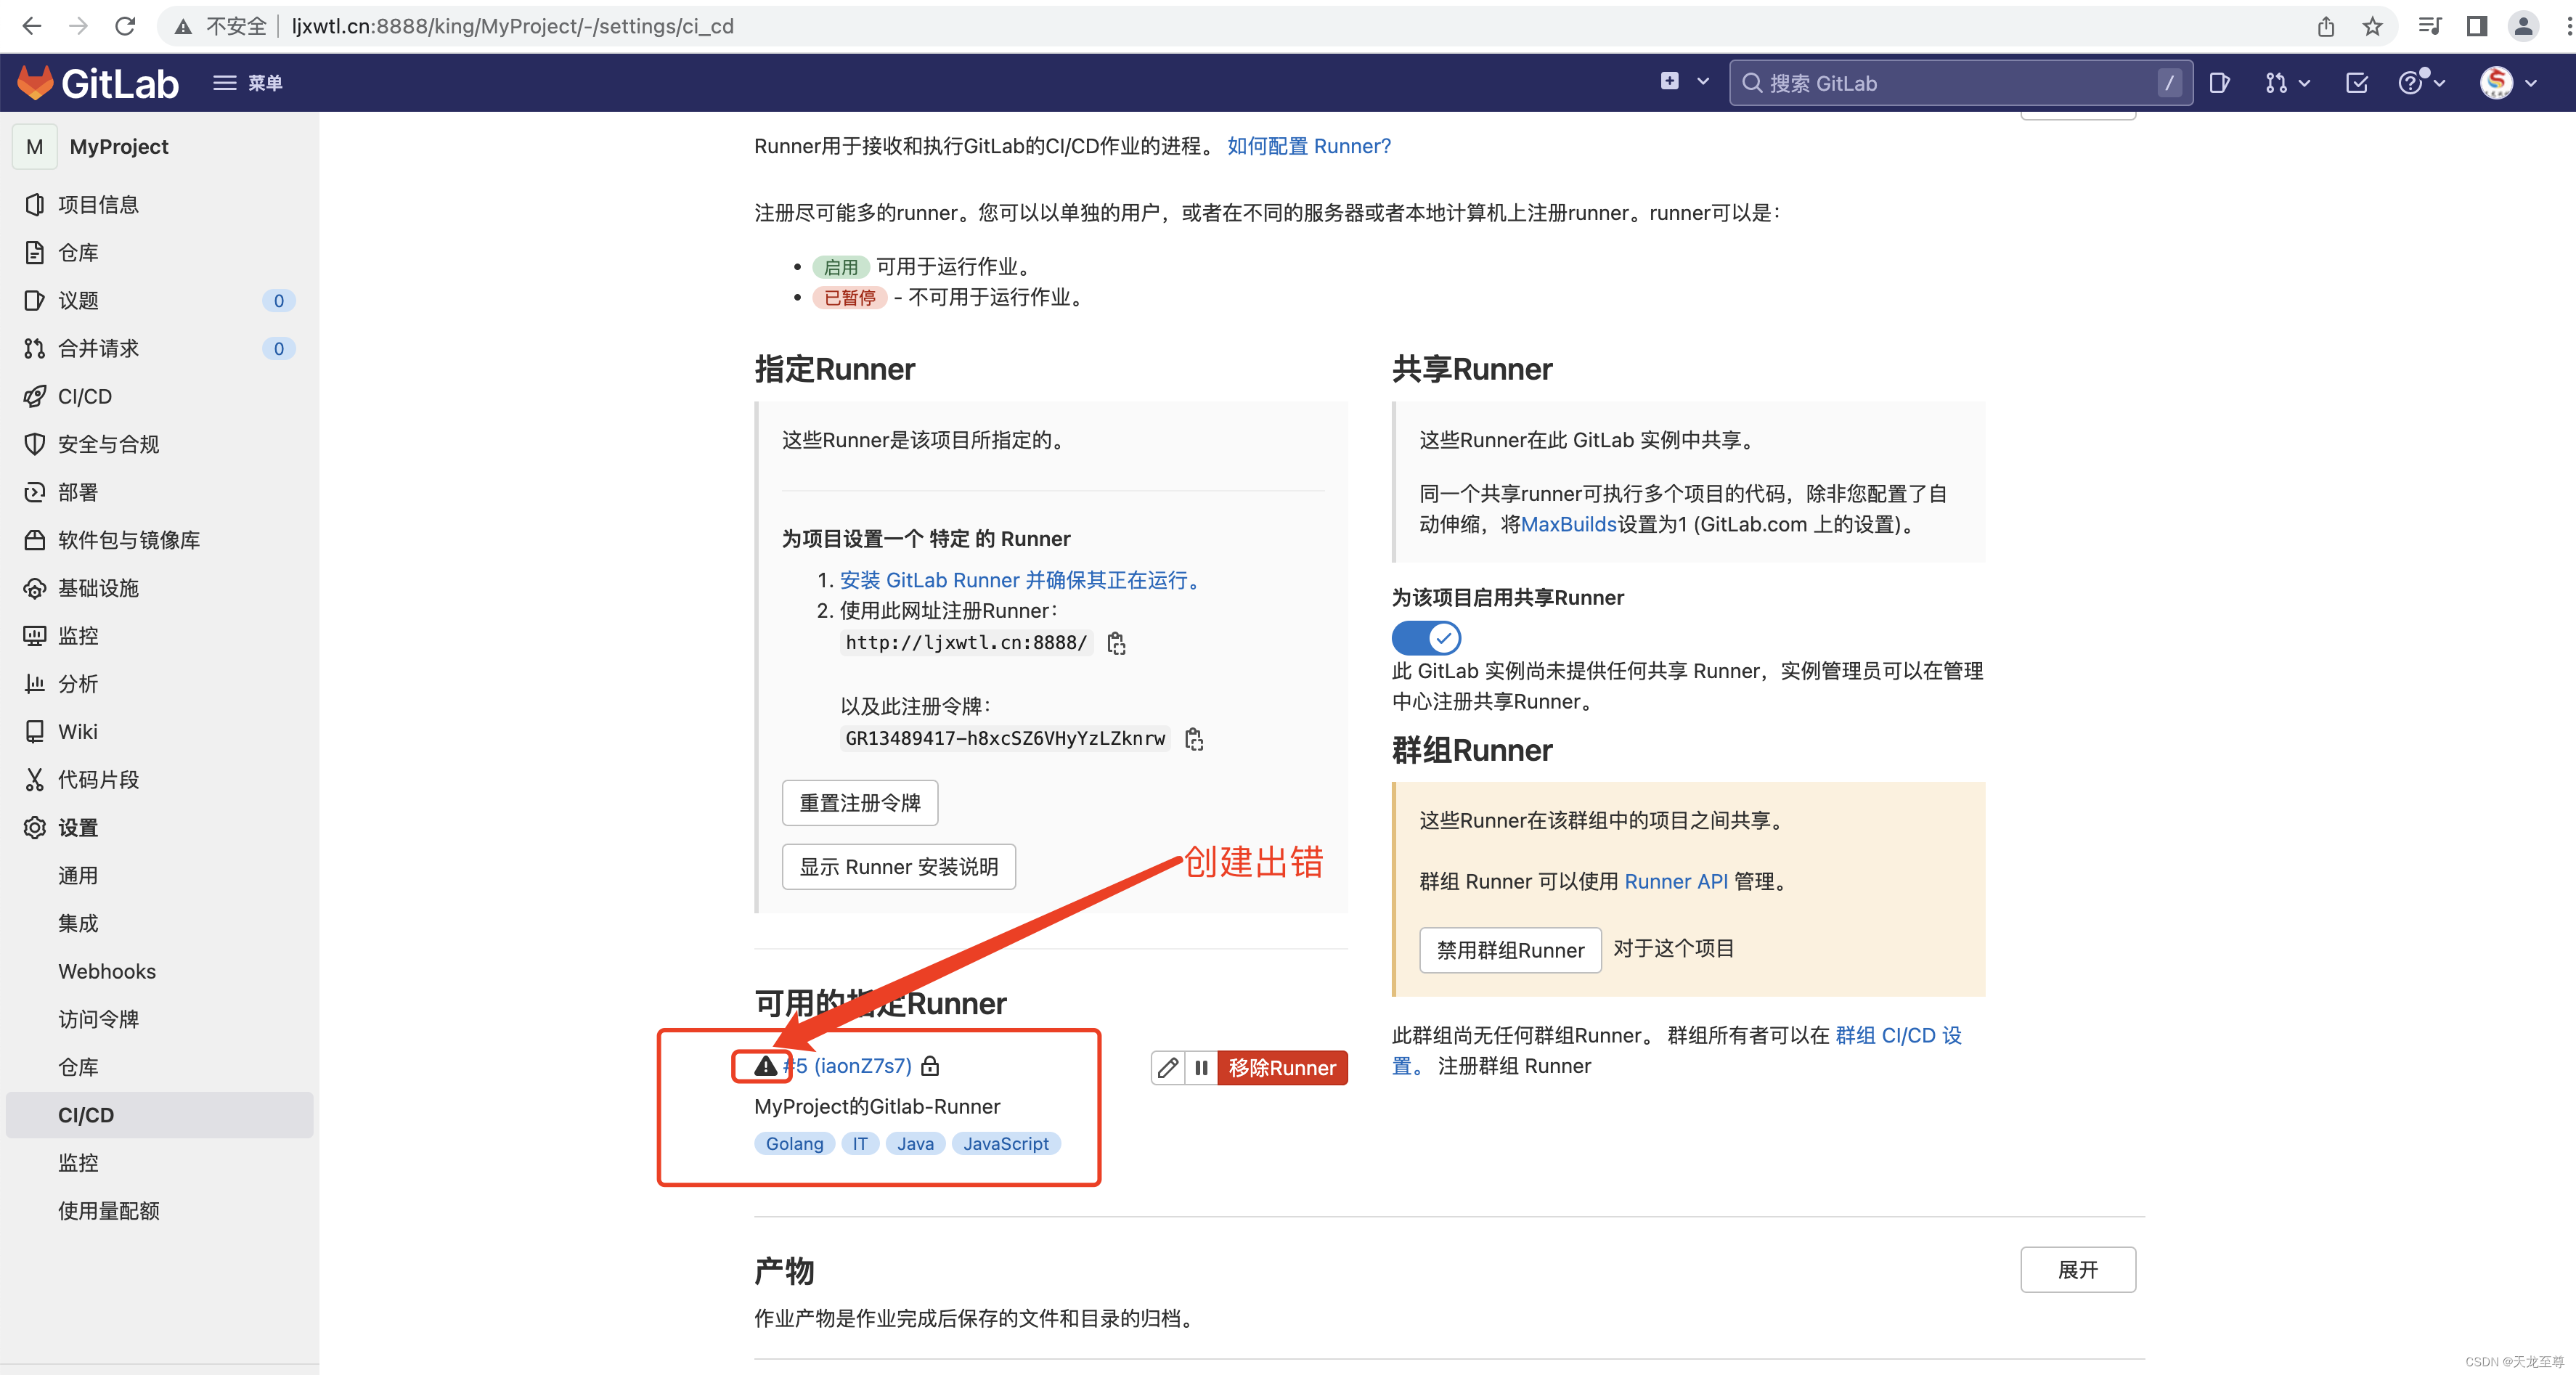This screenshot has height=1375, width=2576.
Task: Expand the create new dropdown arrow
Action: tap(1703, 82)
